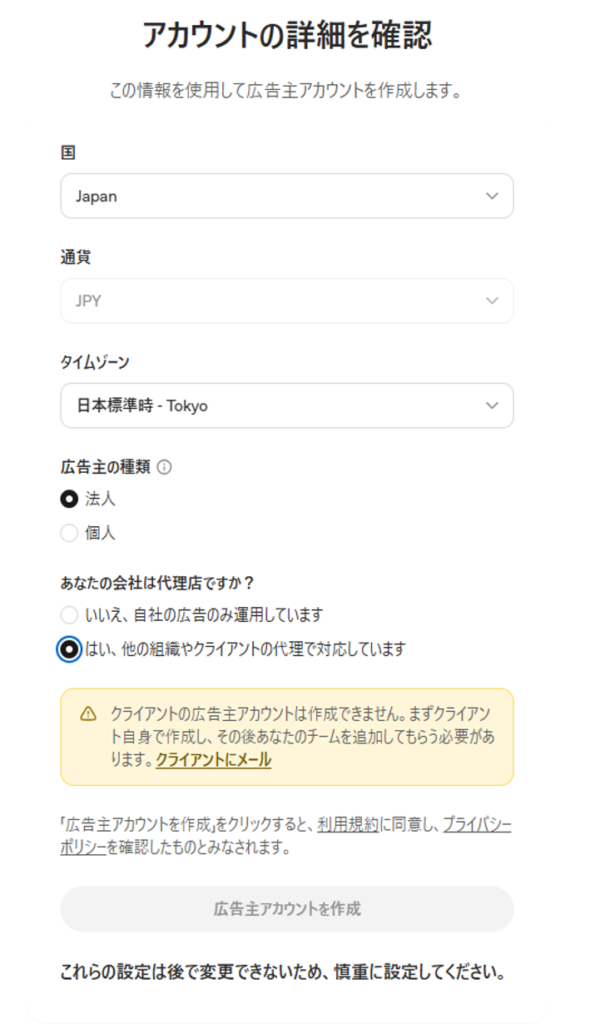The image size is (590, 1024).
Task: Open the 通貨 dropdown showing JPY
Action: click(287, 300)
